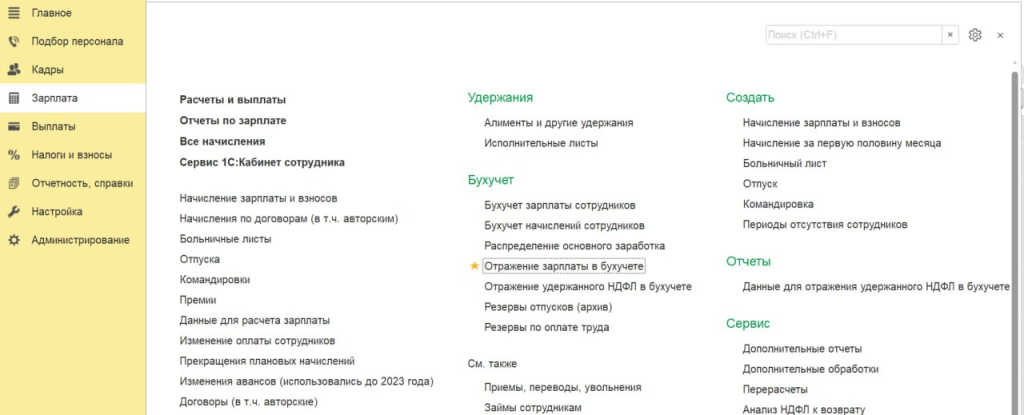Select the Зарплата section
Screen dimensions: 1024x415
pyautogui.click(x=72, y=98)
